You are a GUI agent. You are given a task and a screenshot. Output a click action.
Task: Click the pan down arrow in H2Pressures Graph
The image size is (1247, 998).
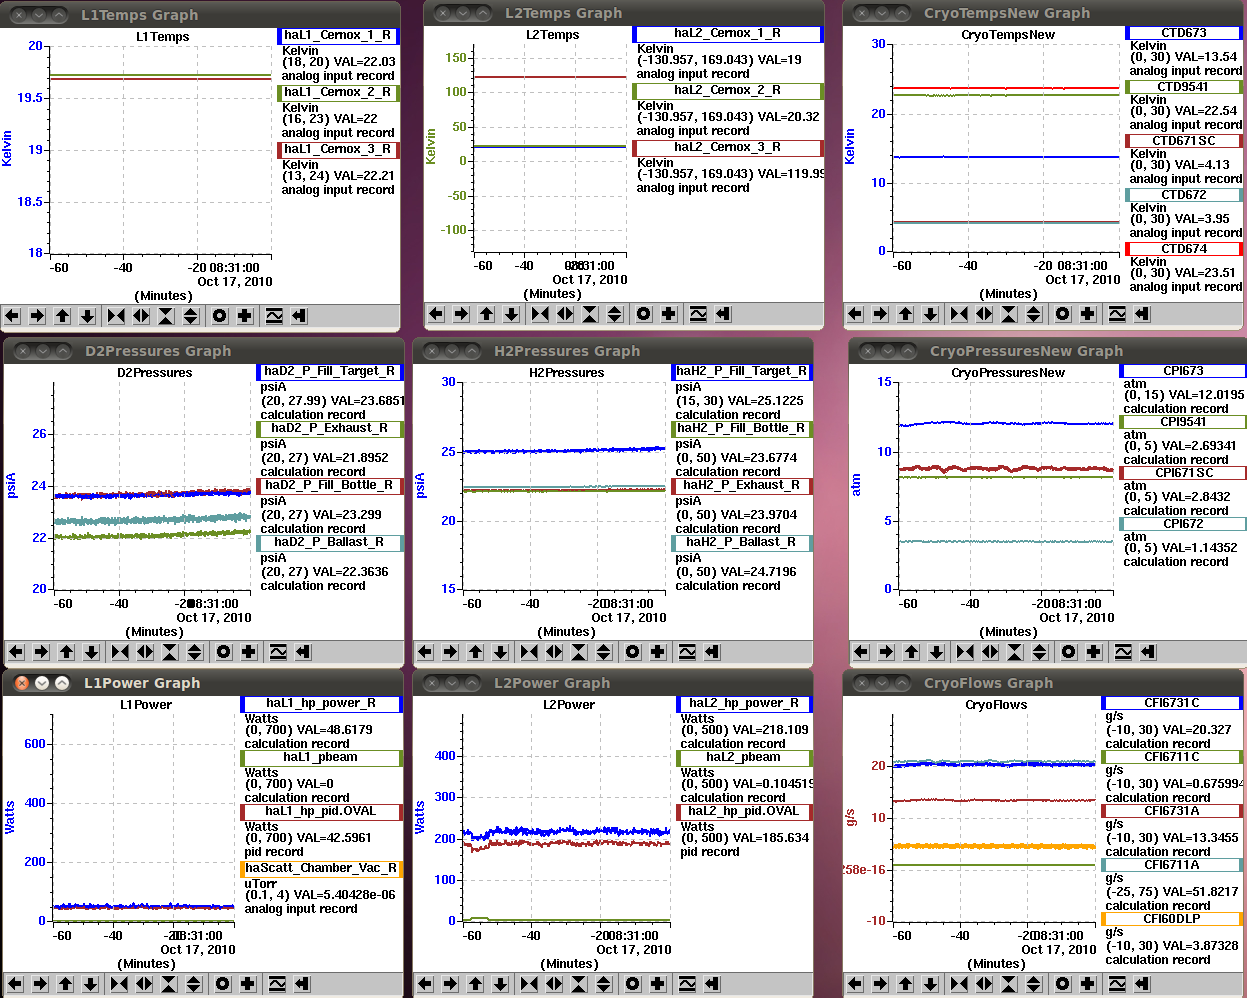tap(501, 652)
